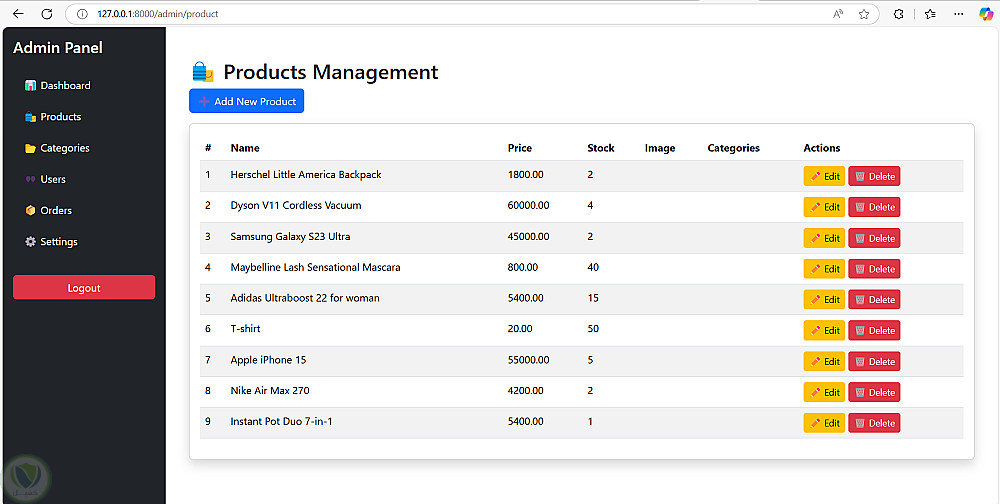1000x504 pixels.
Task: Open the browser Extensions icon
Action: 899,14
